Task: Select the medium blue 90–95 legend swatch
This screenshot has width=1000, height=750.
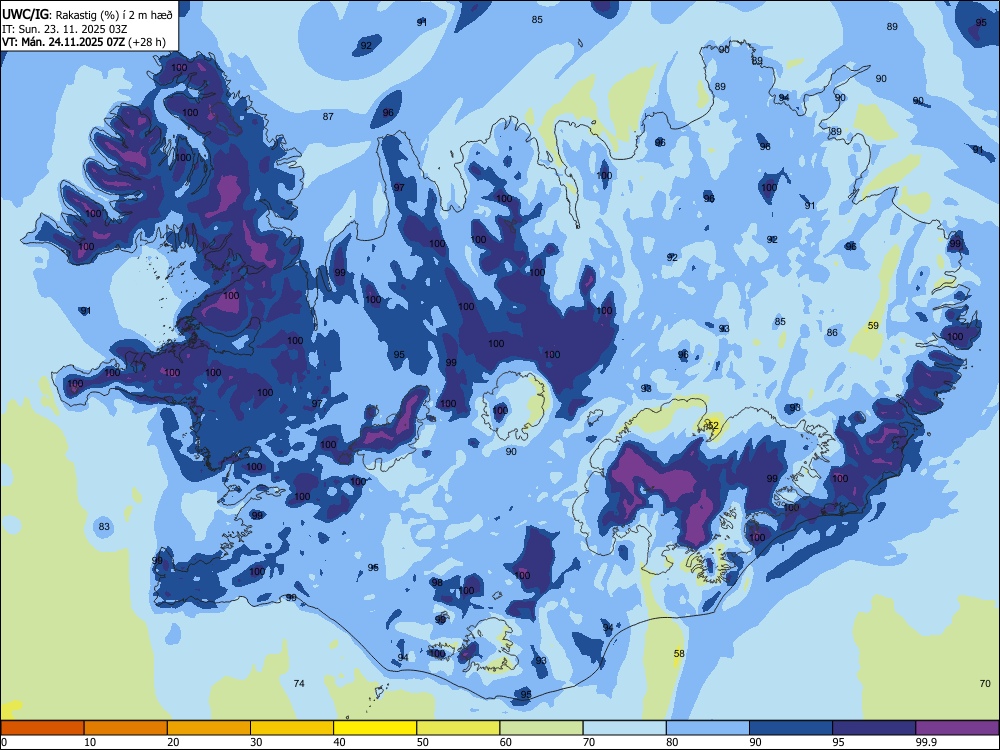Action: 791,728
